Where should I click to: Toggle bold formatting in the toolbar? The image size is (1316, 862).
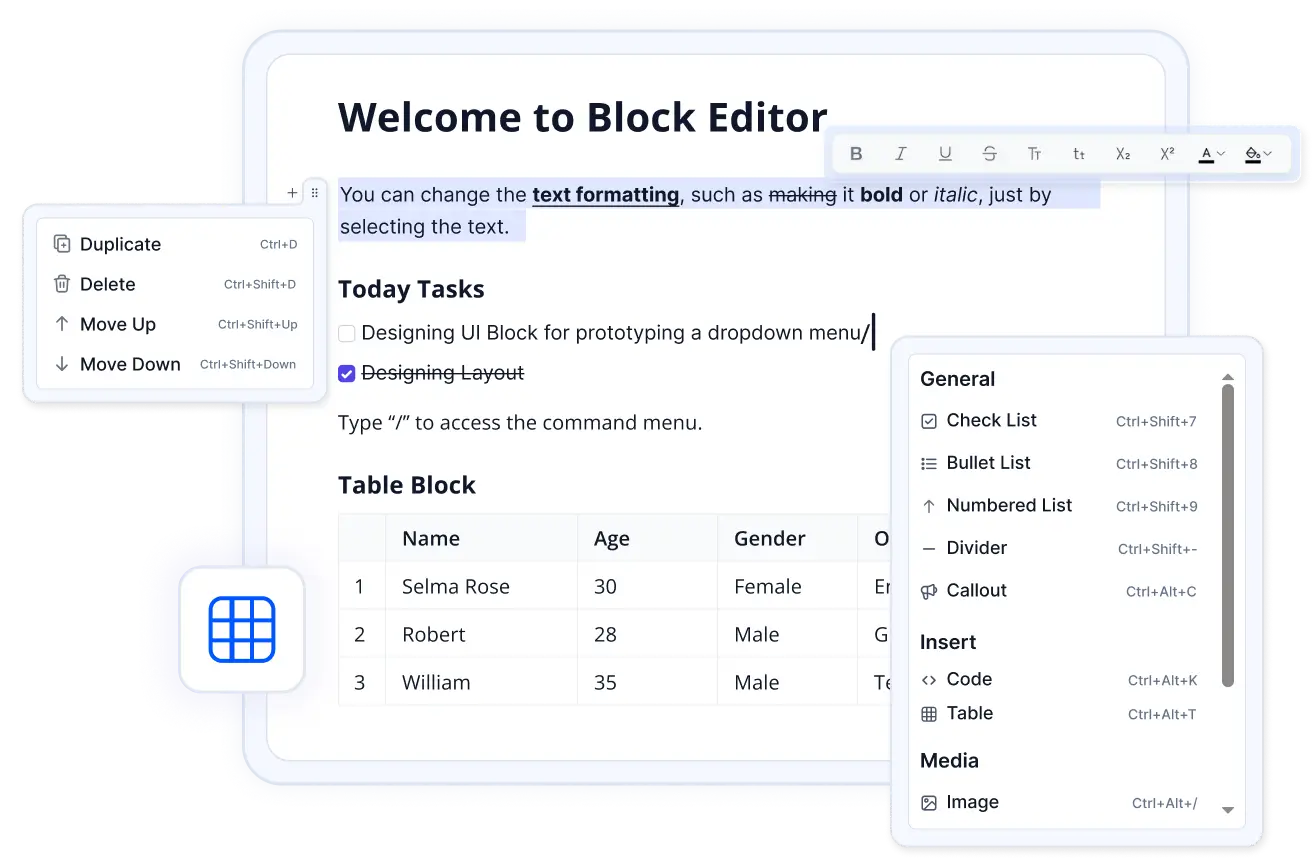tap(856, 153)
